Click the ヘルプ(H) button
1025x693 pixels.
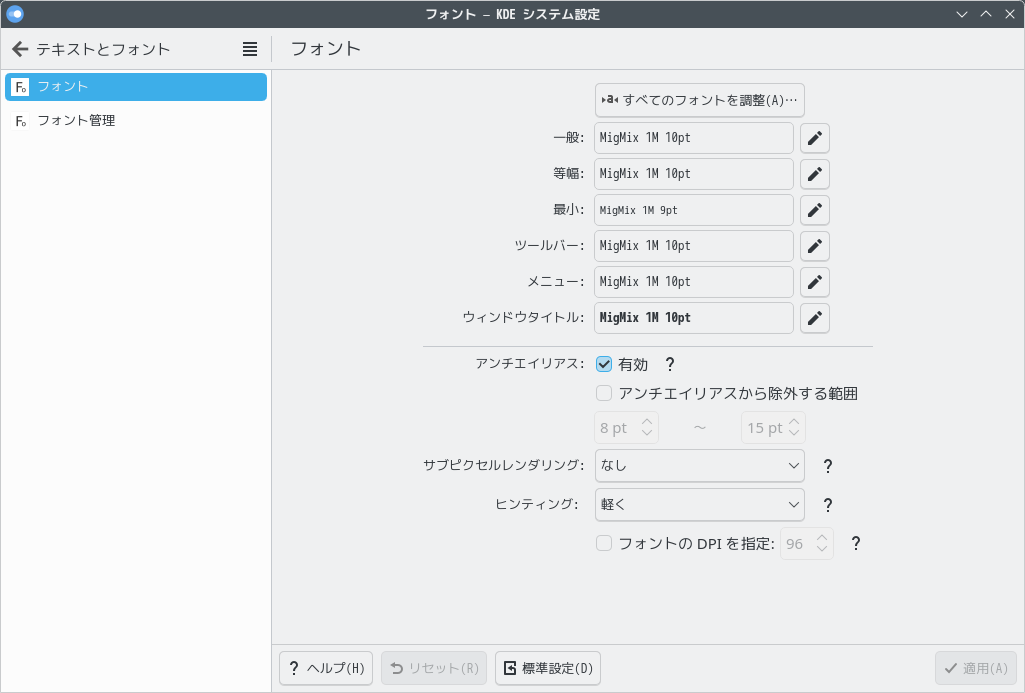[x=327, y=669]
